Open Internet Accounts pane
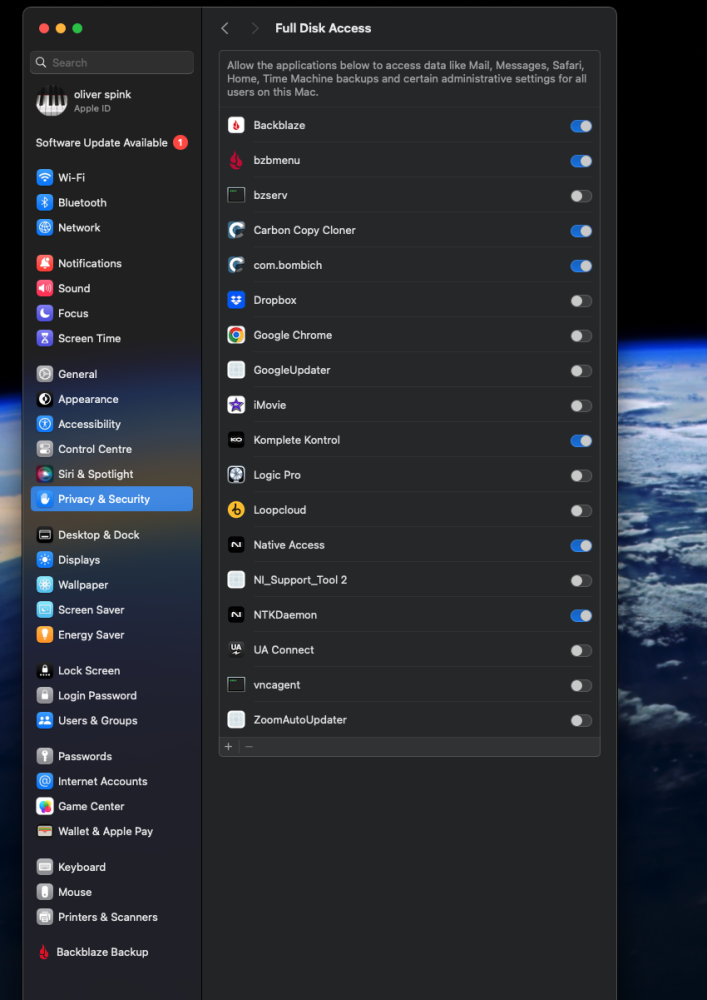707x1000 pixels. (x=112, y=781)
